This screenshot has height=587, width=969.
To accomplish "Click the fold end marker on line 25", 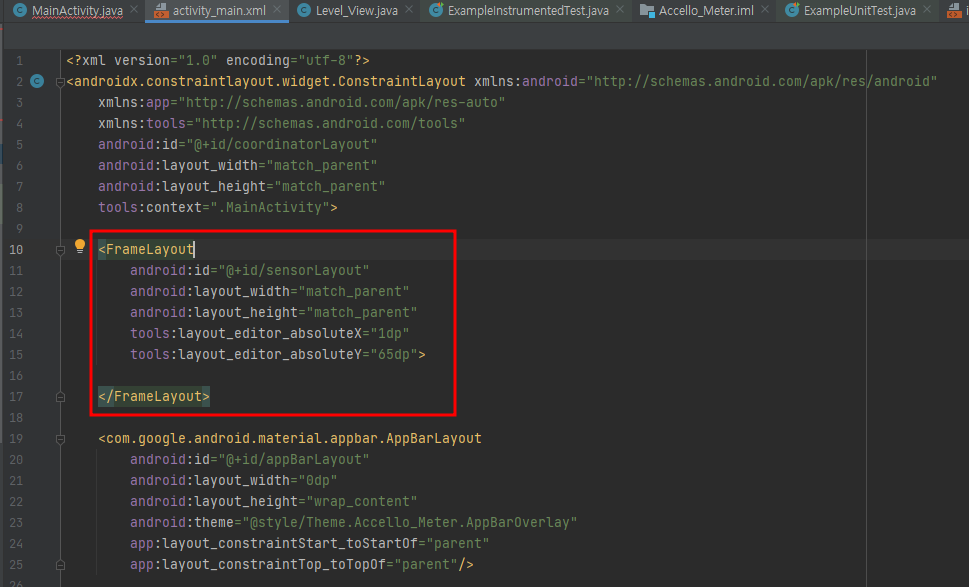I will (60, 565).
